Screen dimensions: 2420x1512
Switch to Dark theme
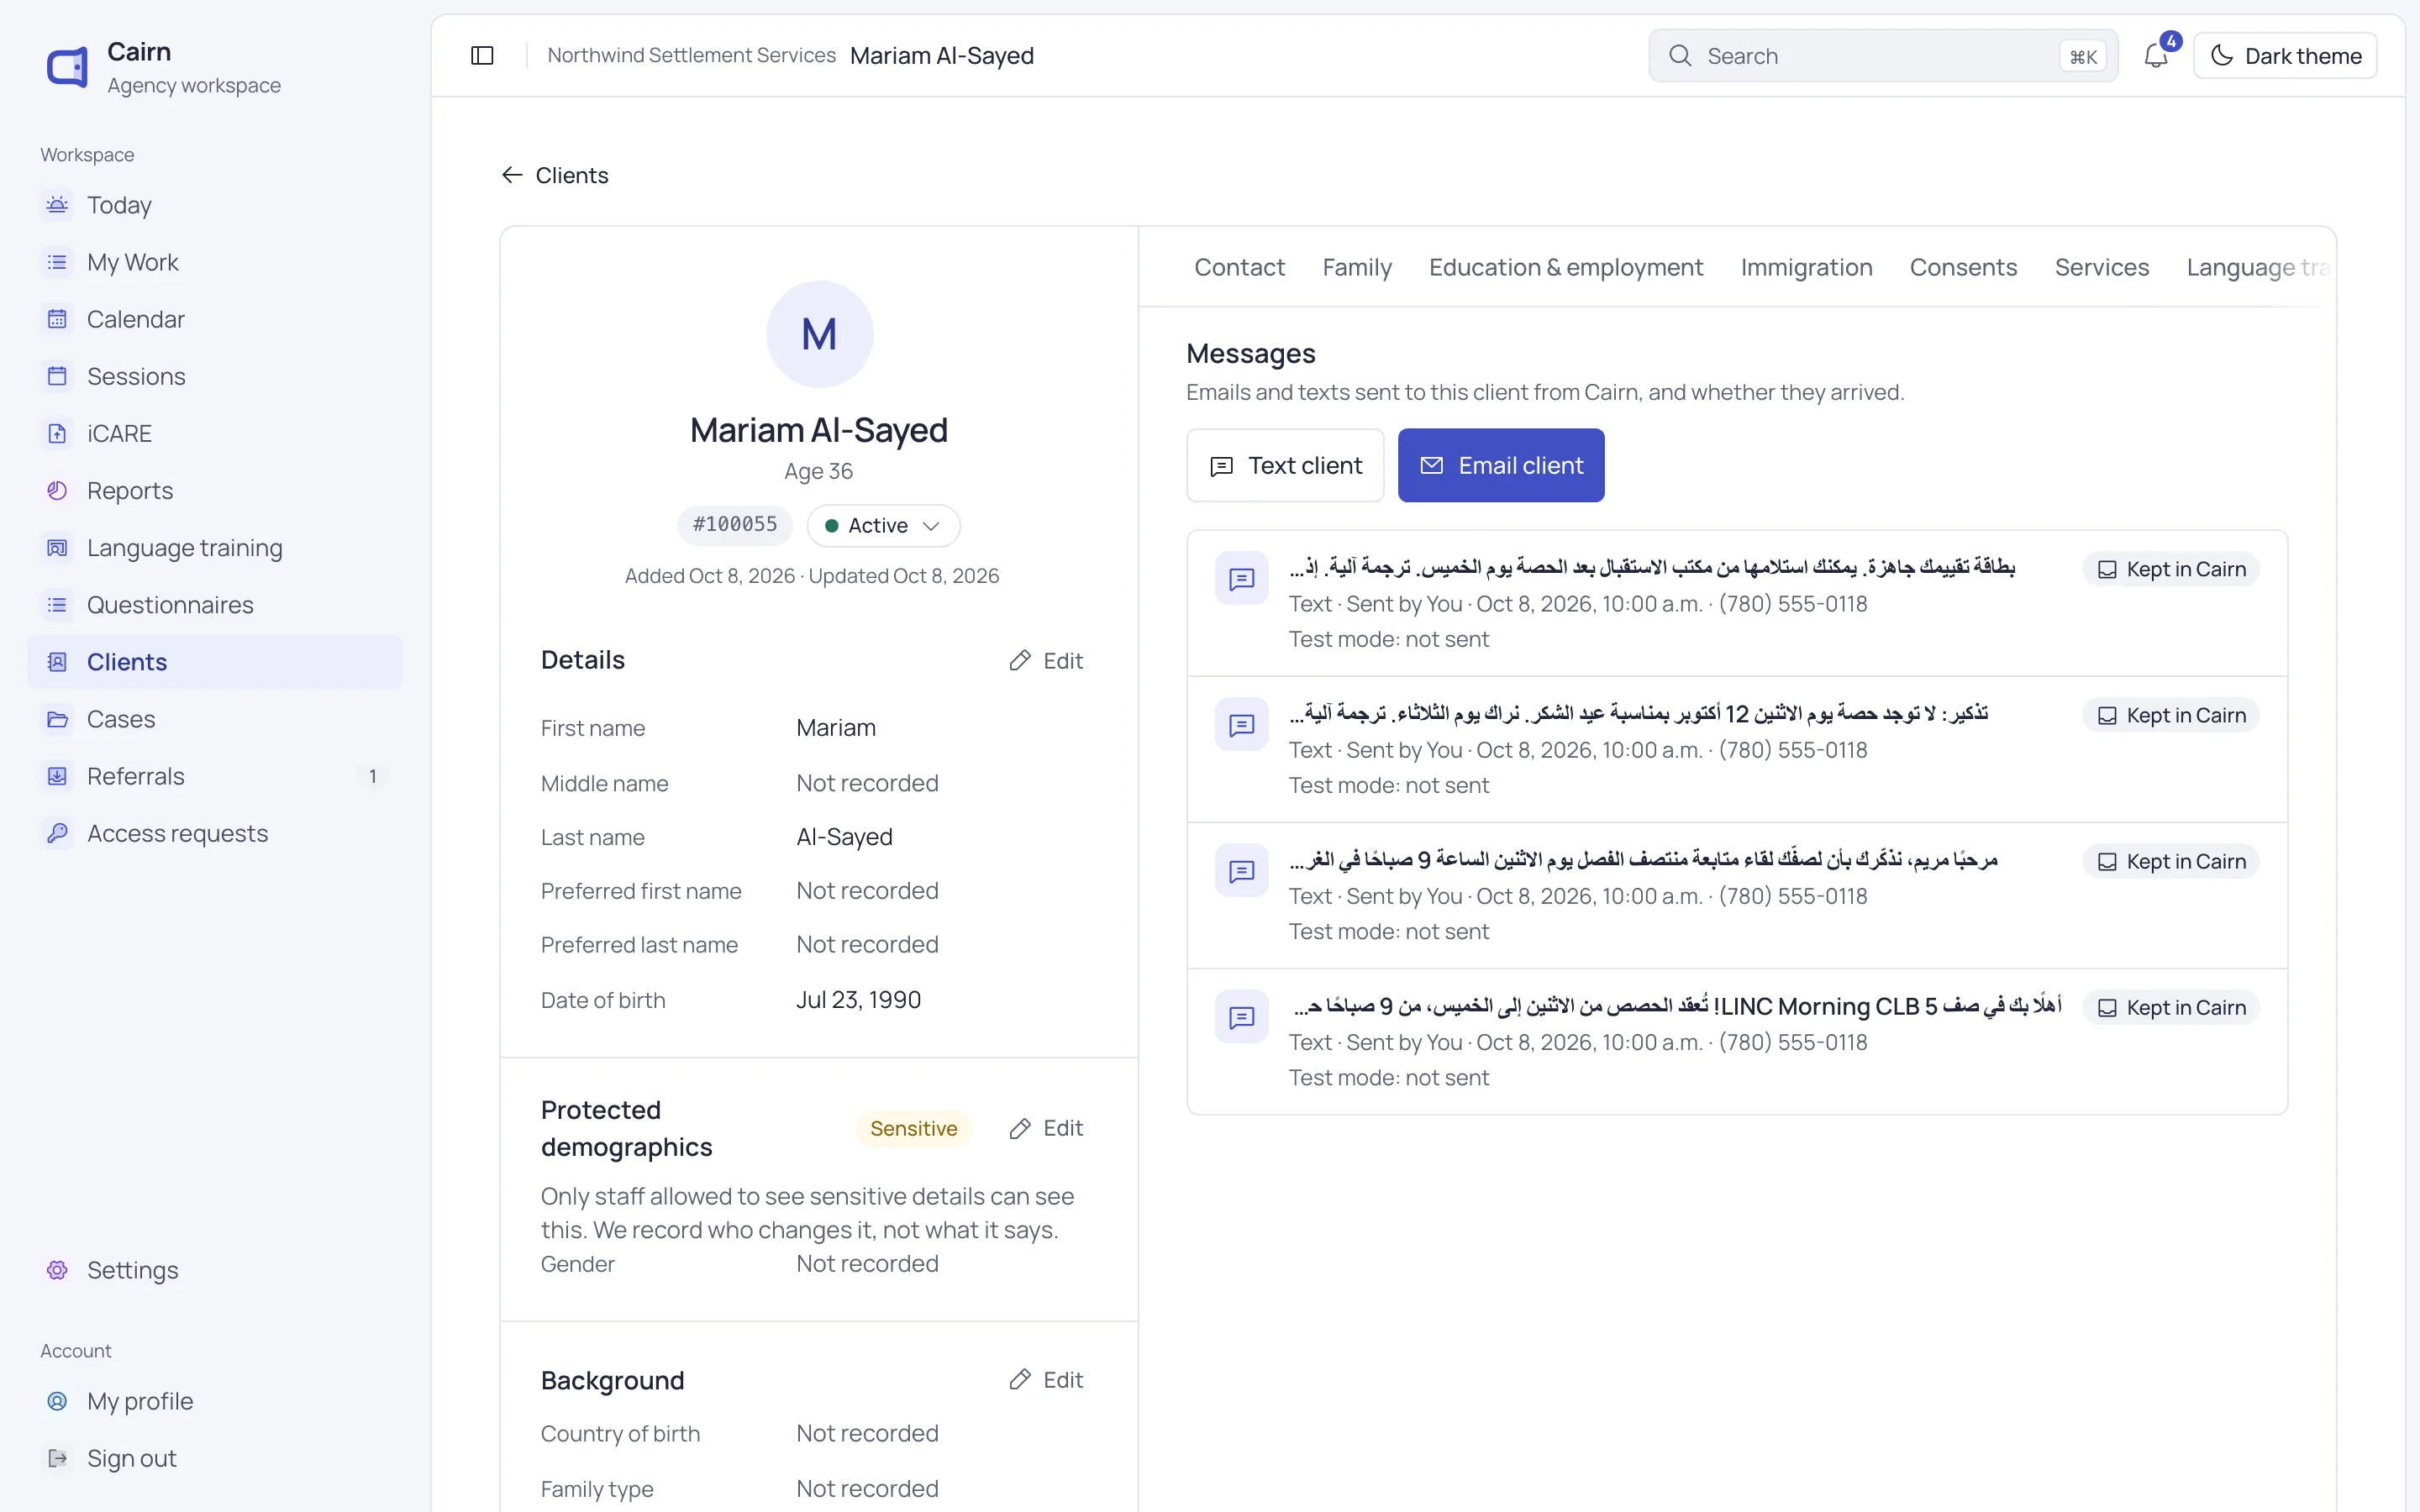coord(2285,56)
